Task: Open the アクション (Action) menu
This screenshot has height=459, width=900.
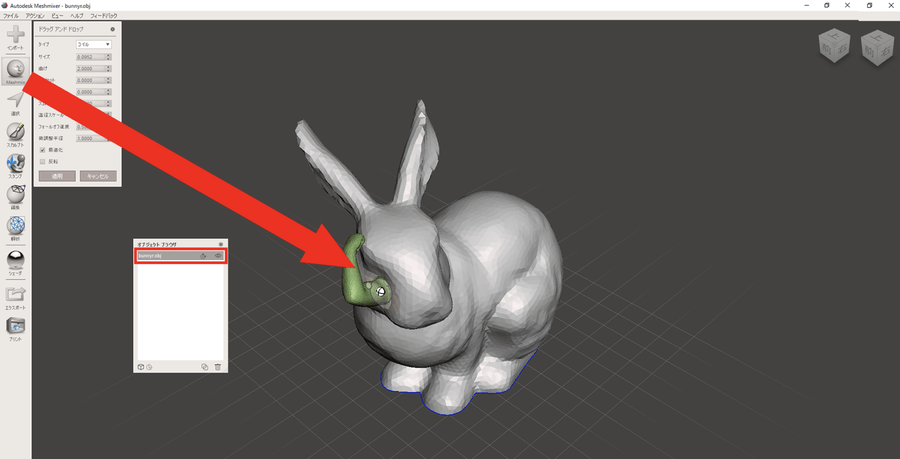Action: [35, 15]
